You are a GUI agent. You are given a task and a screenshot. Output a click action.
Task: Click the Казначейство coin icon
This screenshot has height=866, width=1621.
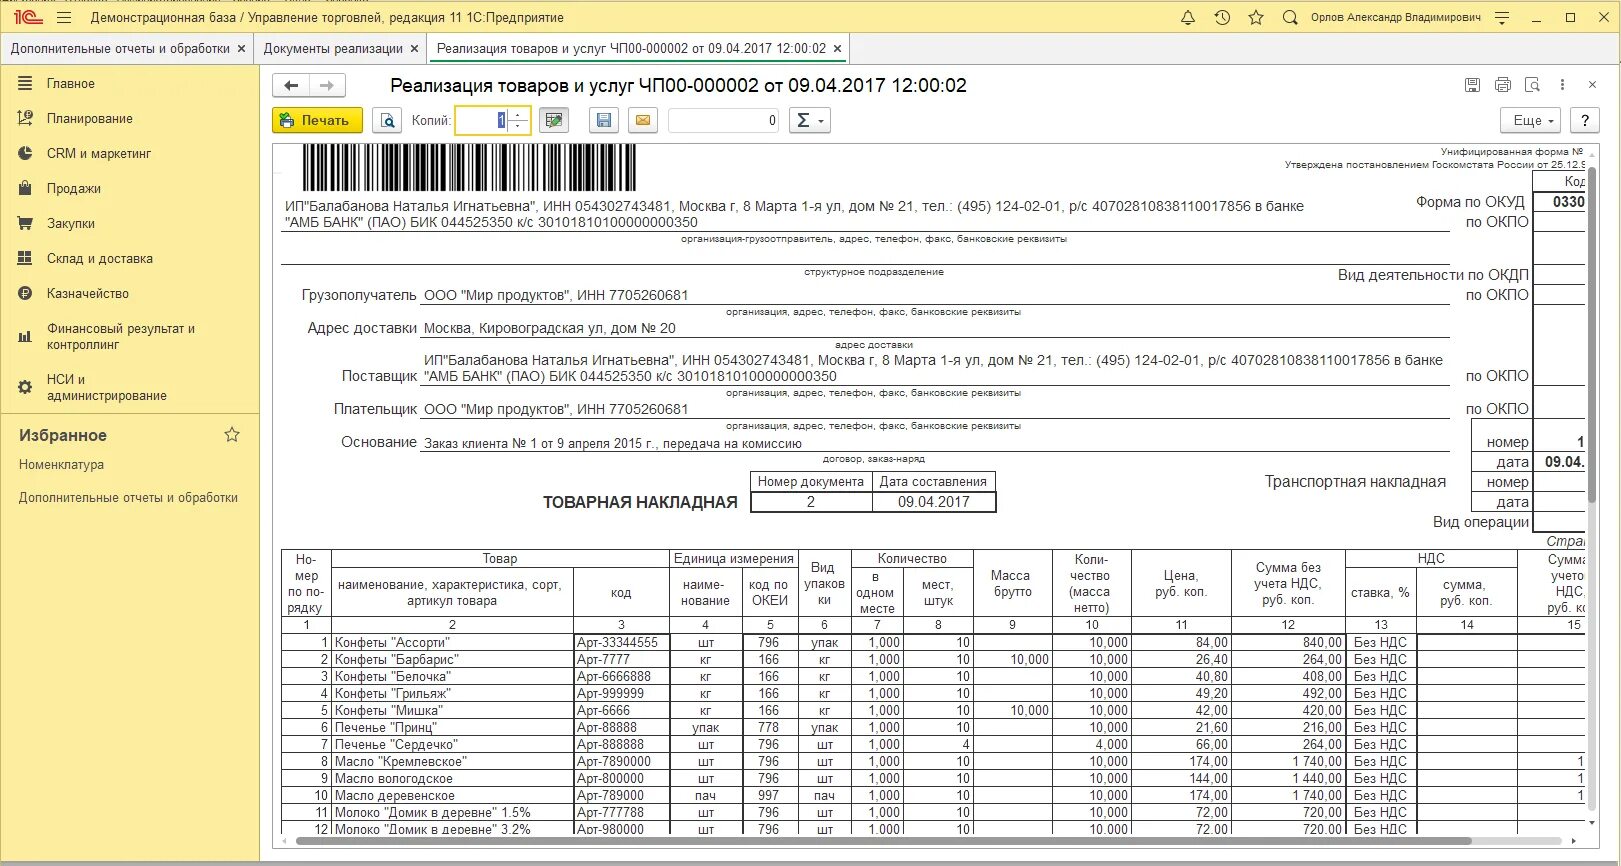click(25, 293)
